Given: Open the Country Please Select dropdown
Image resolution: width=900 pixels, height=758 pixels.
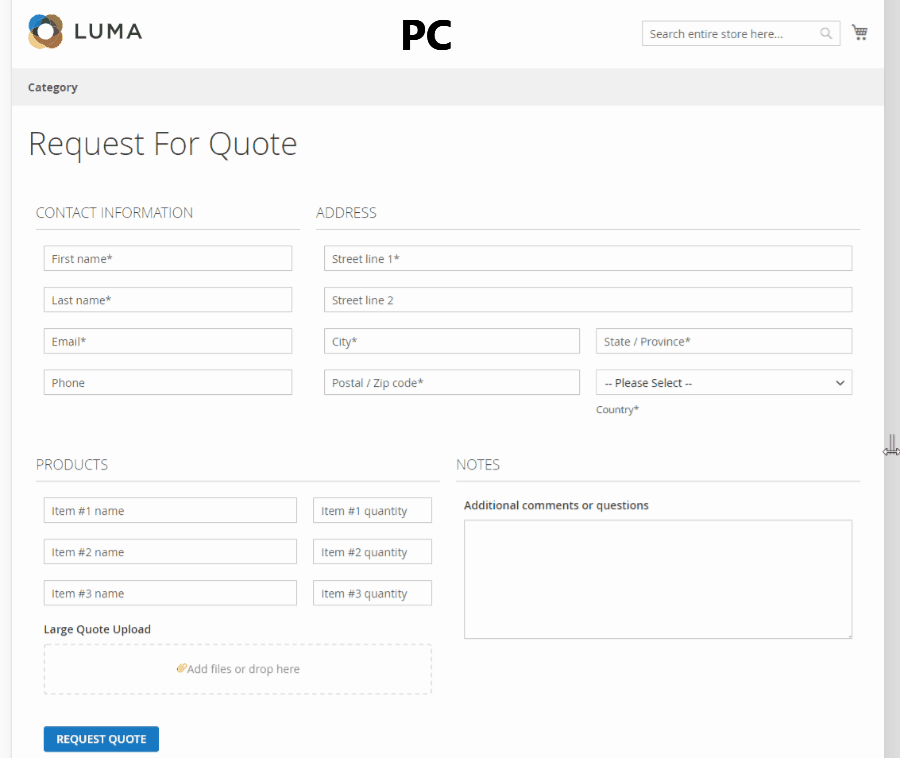Looking at the screenshot, I should (x=723, y=382).
